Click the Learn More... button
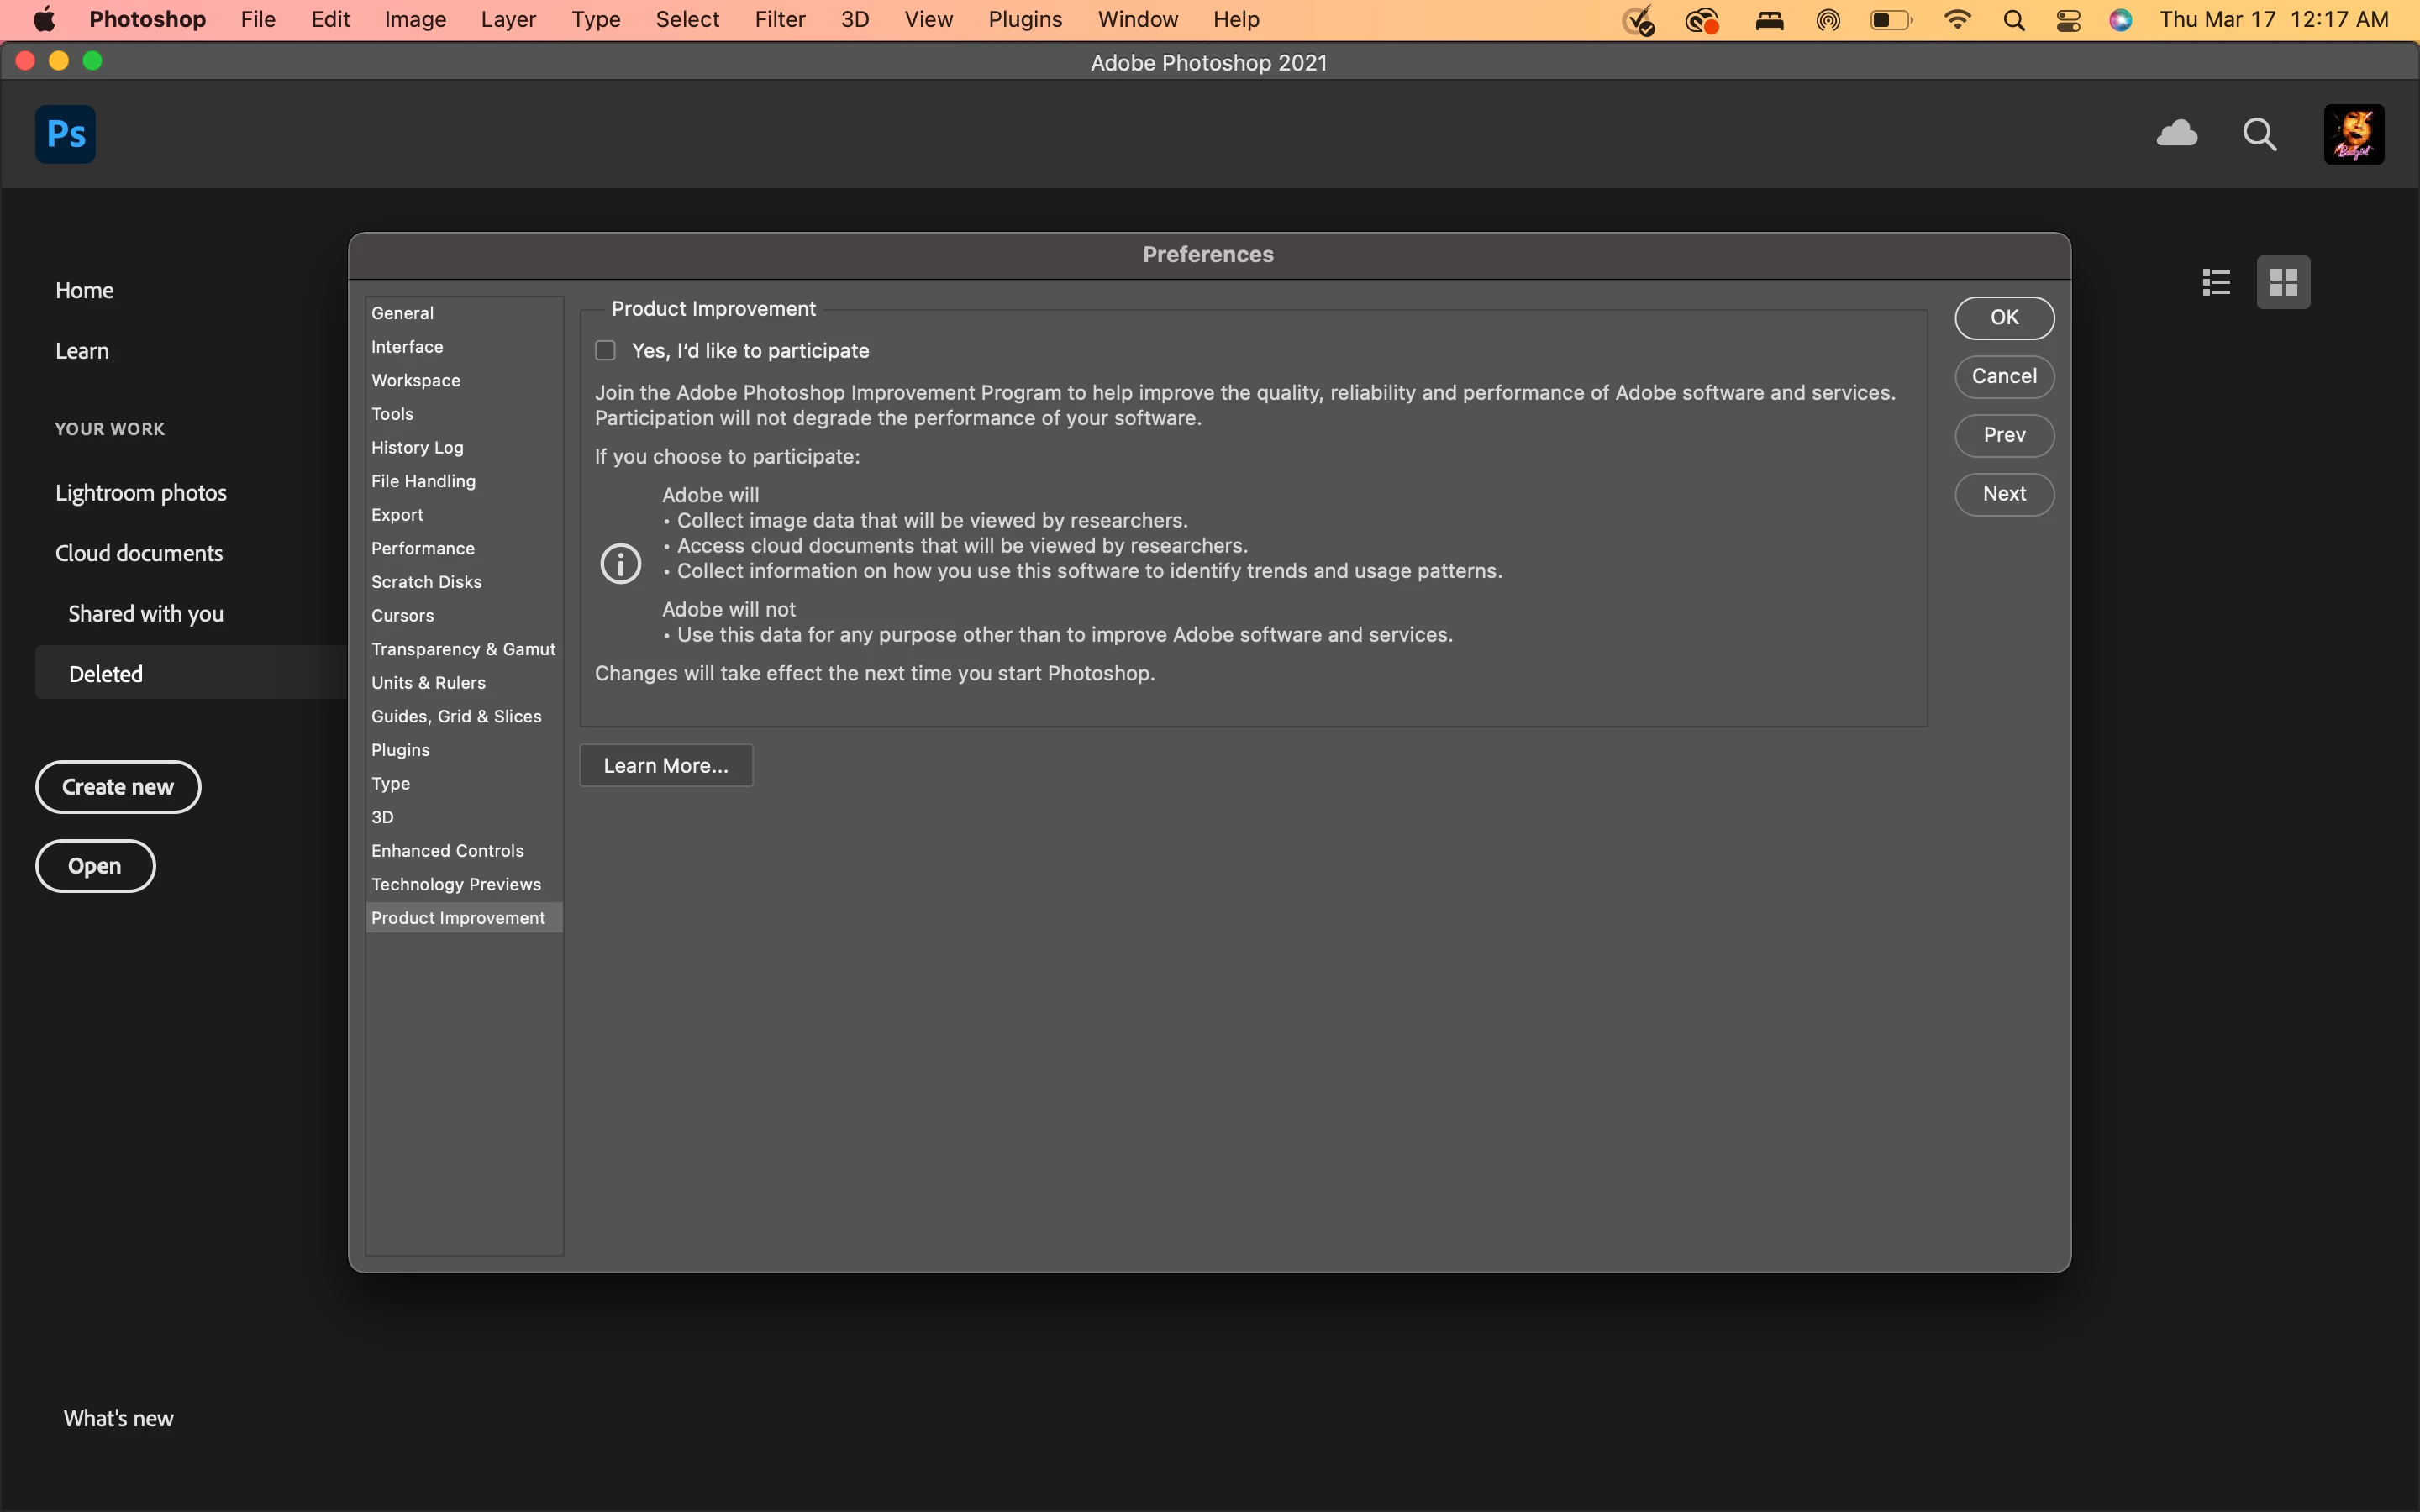The width and height of the screenshot is (2420, 1512). 666,765
